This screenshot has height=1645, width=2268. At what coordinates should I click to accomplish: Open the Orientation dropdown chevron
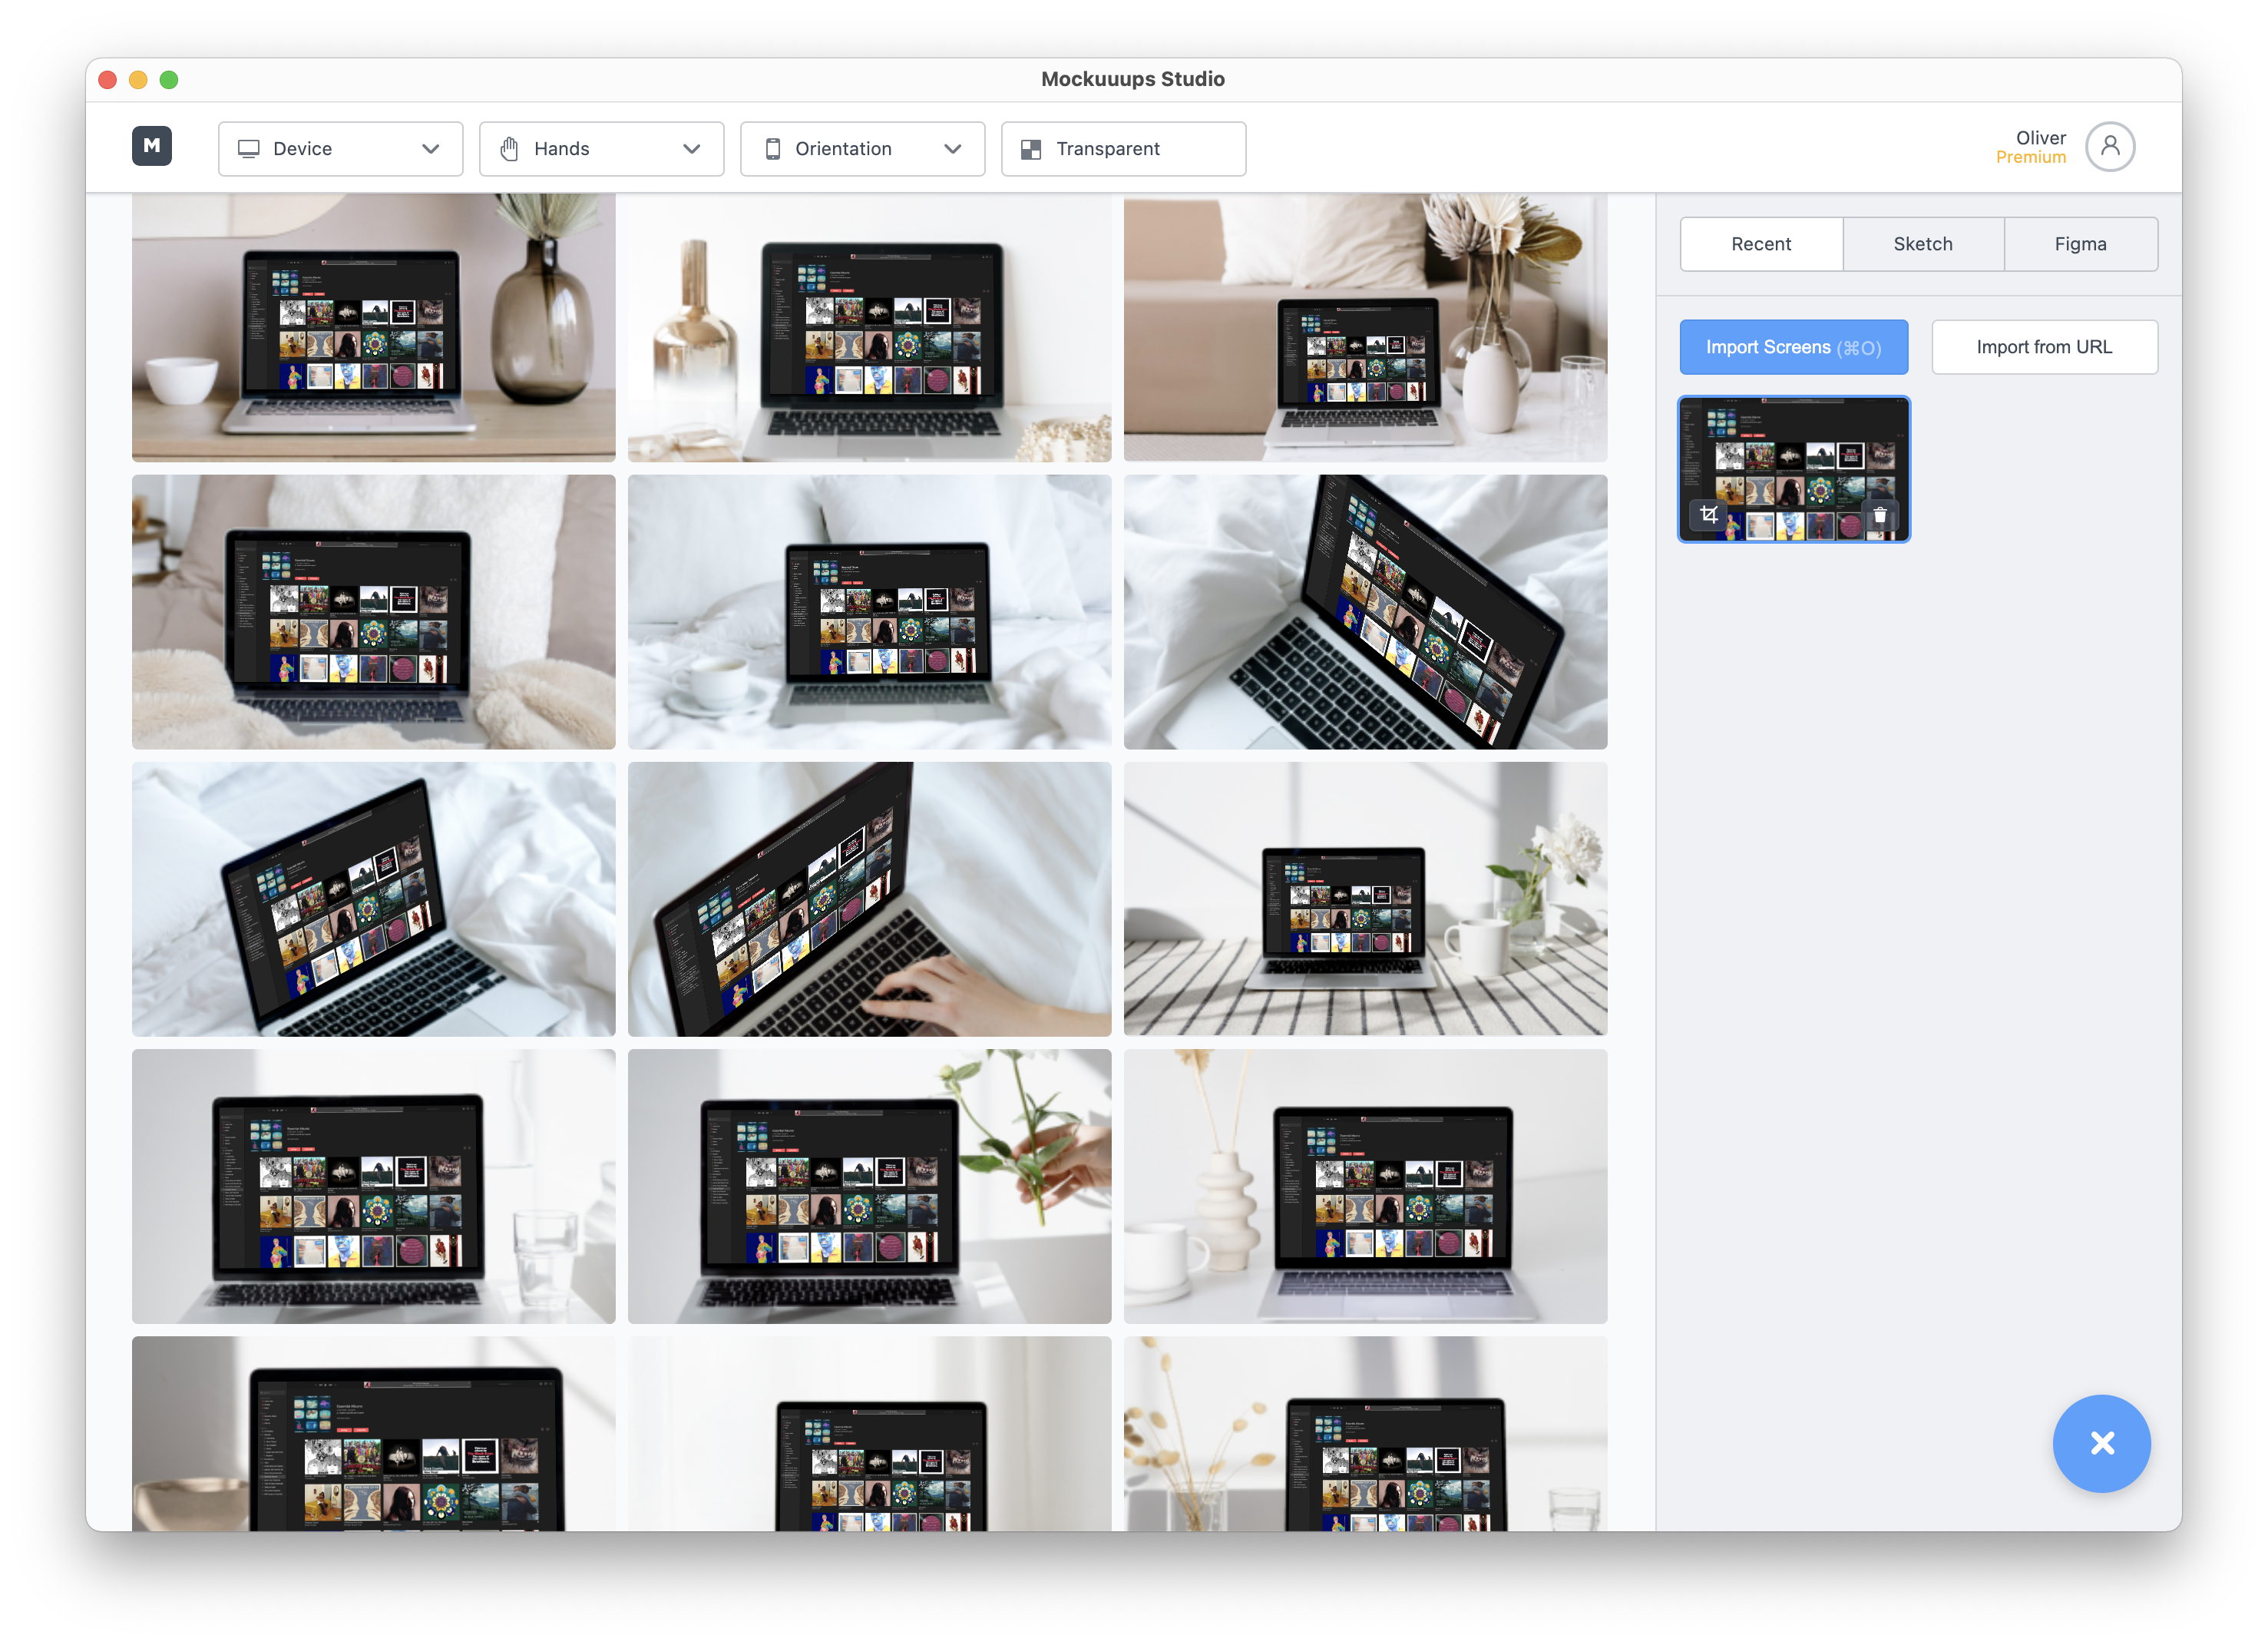coord(952,149)
